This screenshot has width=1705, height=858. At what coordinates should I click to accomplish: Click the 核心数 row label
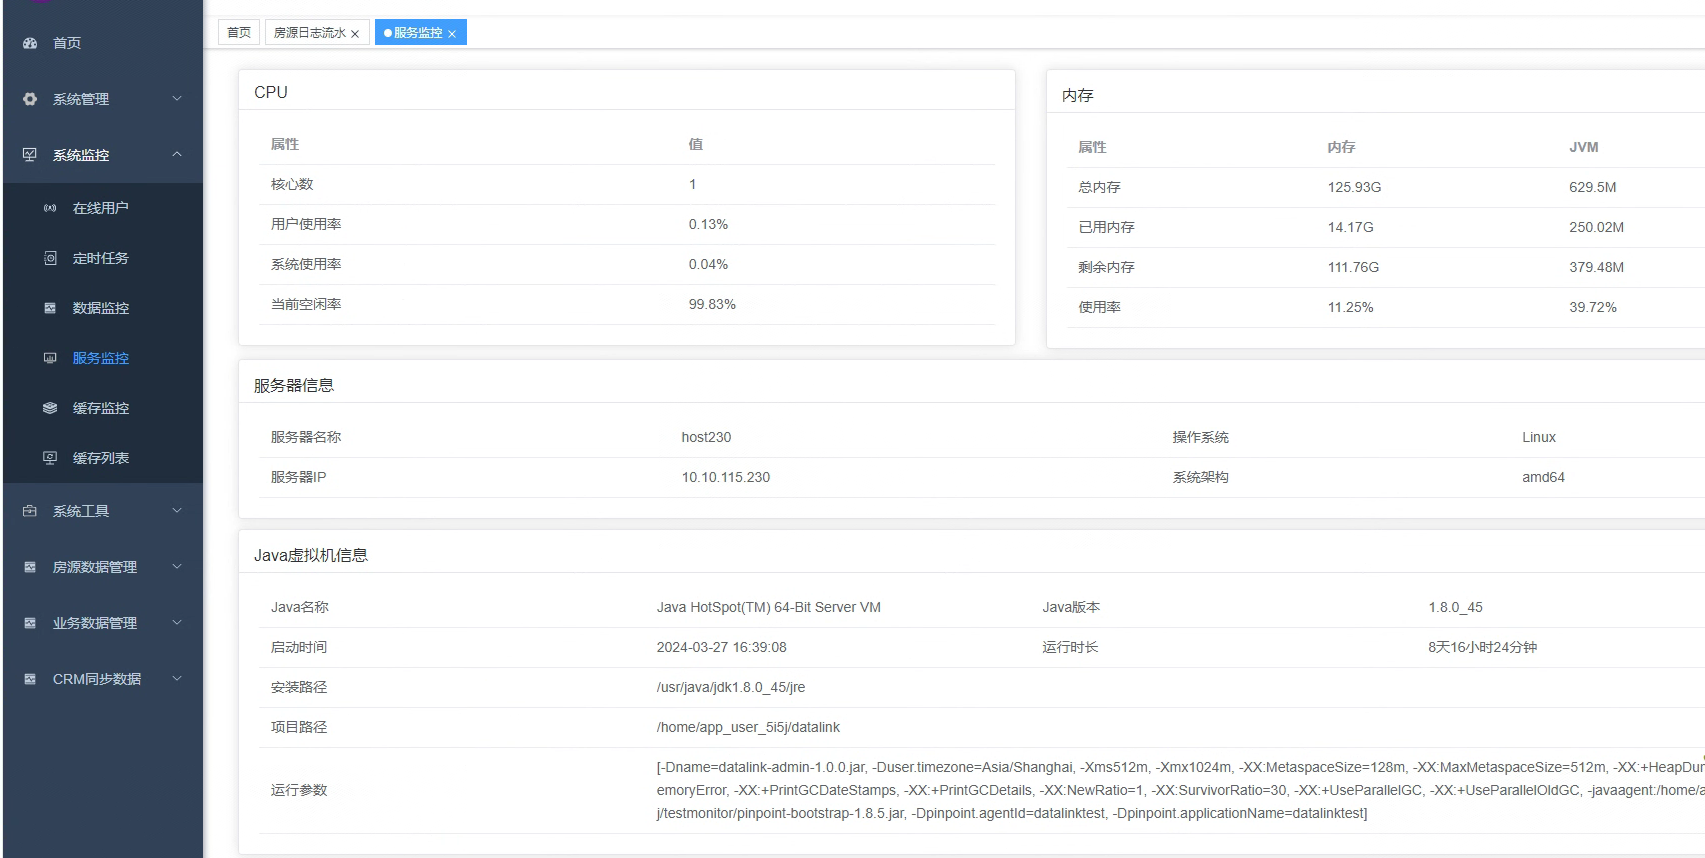coord(292,184)
